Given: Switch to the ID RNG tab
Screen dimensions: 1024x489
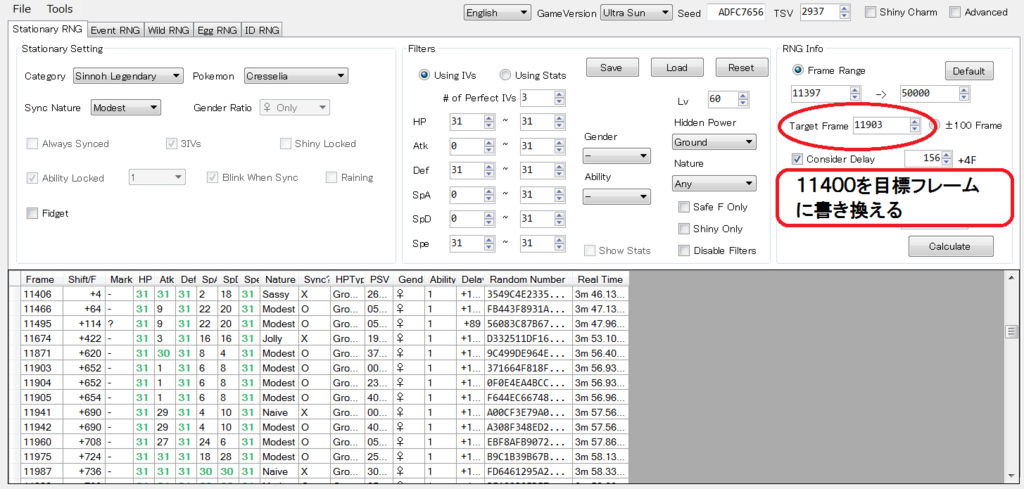Looking at the screenshot, I should (262, 30).
